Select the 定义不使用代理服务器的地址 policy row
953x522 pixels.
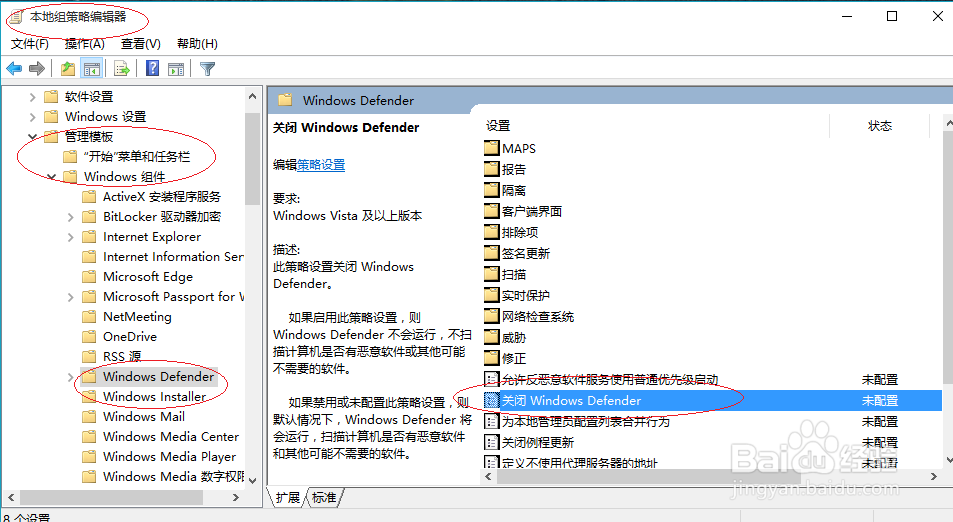click(x=712, y=463)
